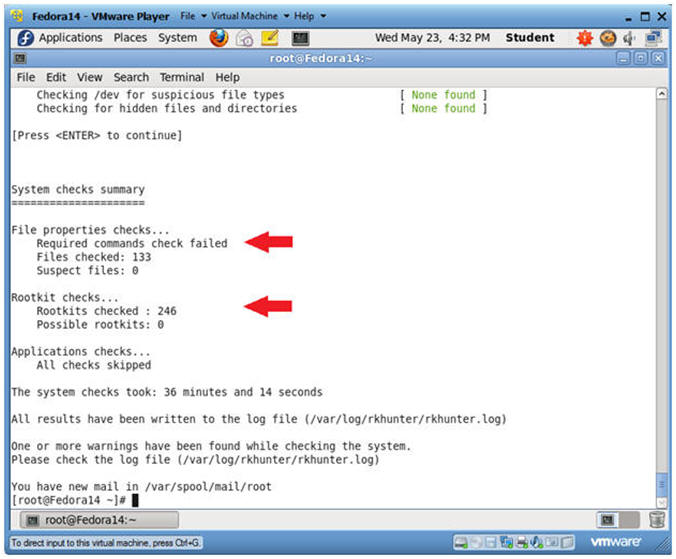The height and width of the screenshot is (559, 676).
Task: Click the last VMware device status icon
Action: point(567,543)
